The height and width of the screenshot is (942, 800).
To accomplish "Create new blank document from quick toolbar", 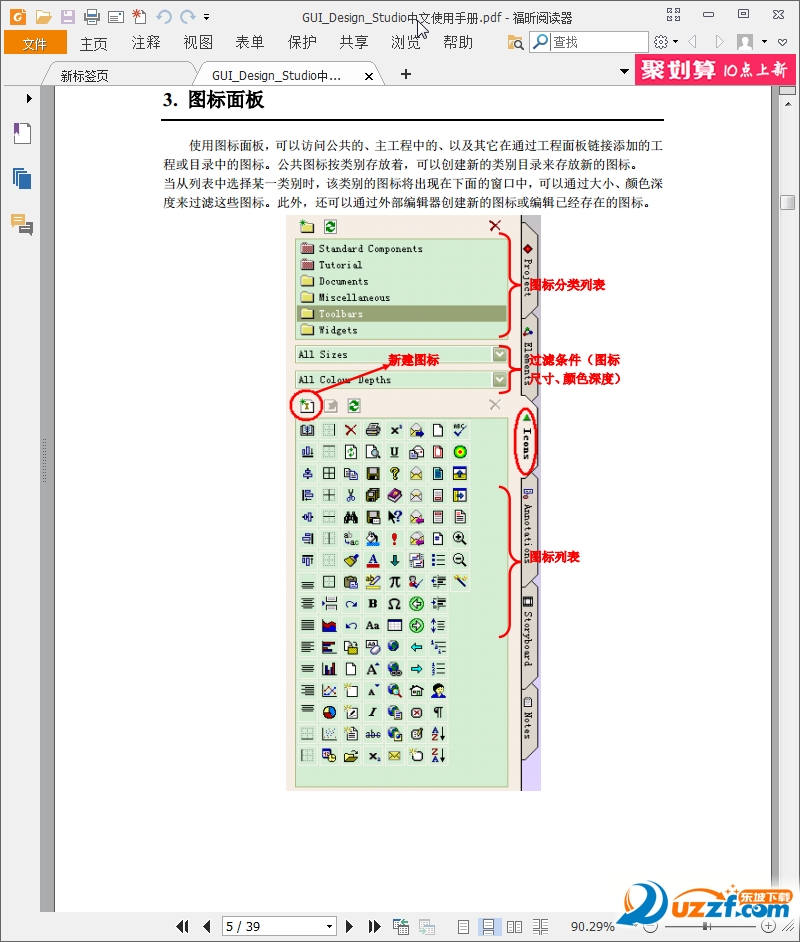I will [139, 16].
